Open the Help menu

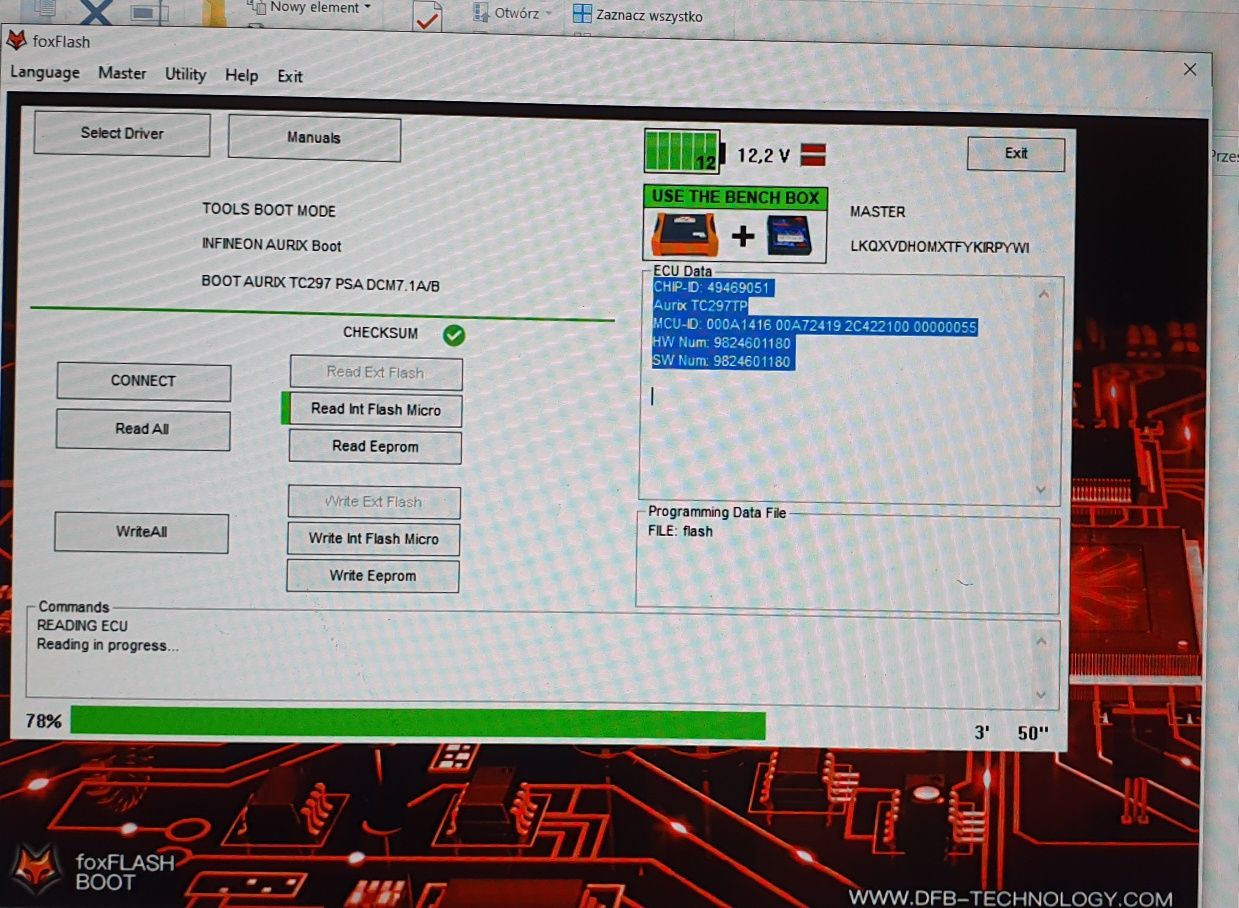[241, 75]
